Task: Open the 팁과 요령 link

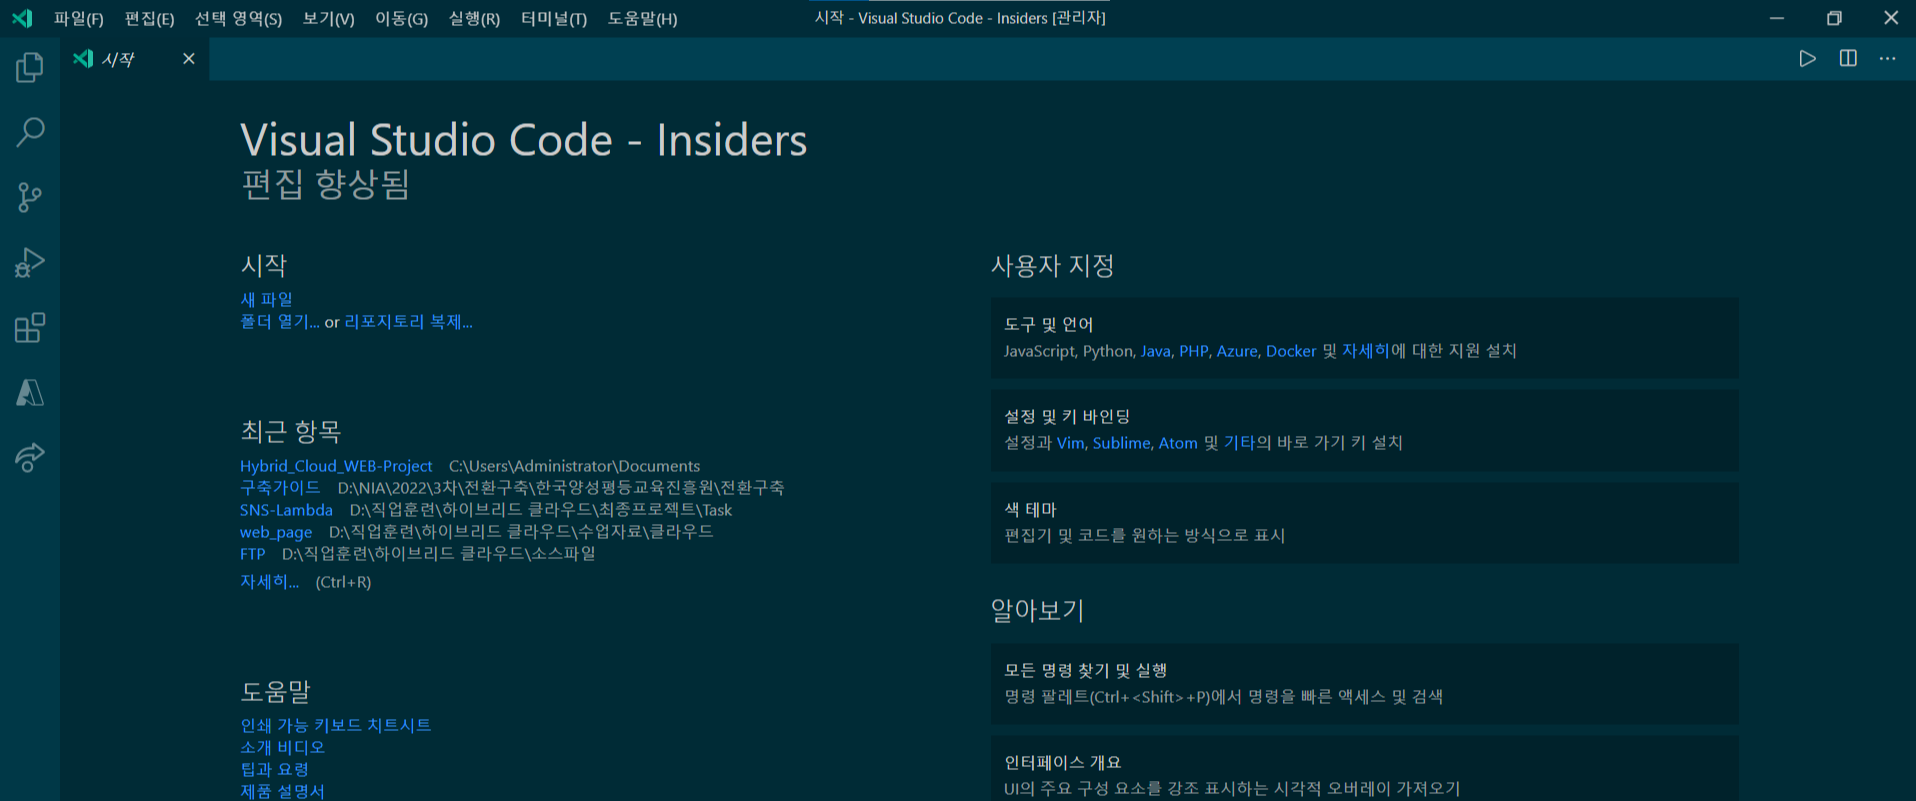Action: pos(274,769)
